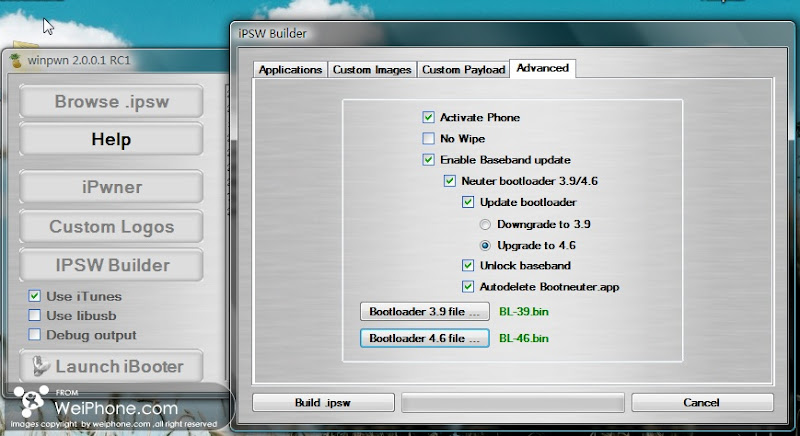Open Custom Logos in winpwn
Screen dimensions: 800x436
(111, 226)
